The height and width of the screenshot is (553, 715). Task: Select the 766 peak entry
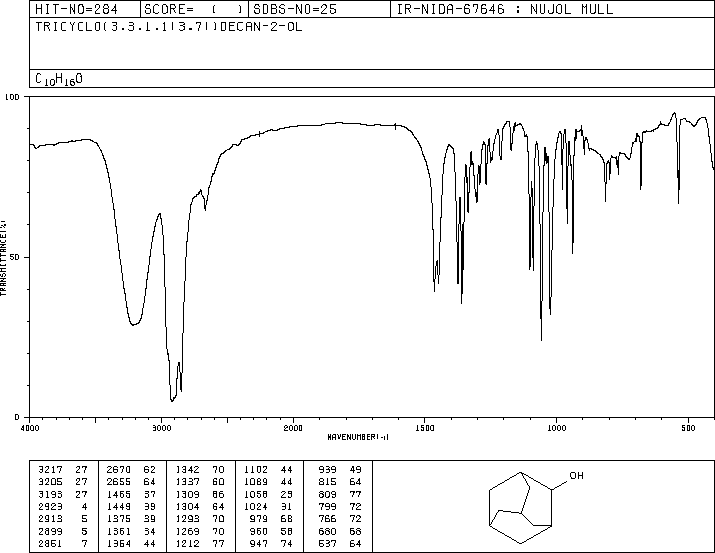click(340, 519)
